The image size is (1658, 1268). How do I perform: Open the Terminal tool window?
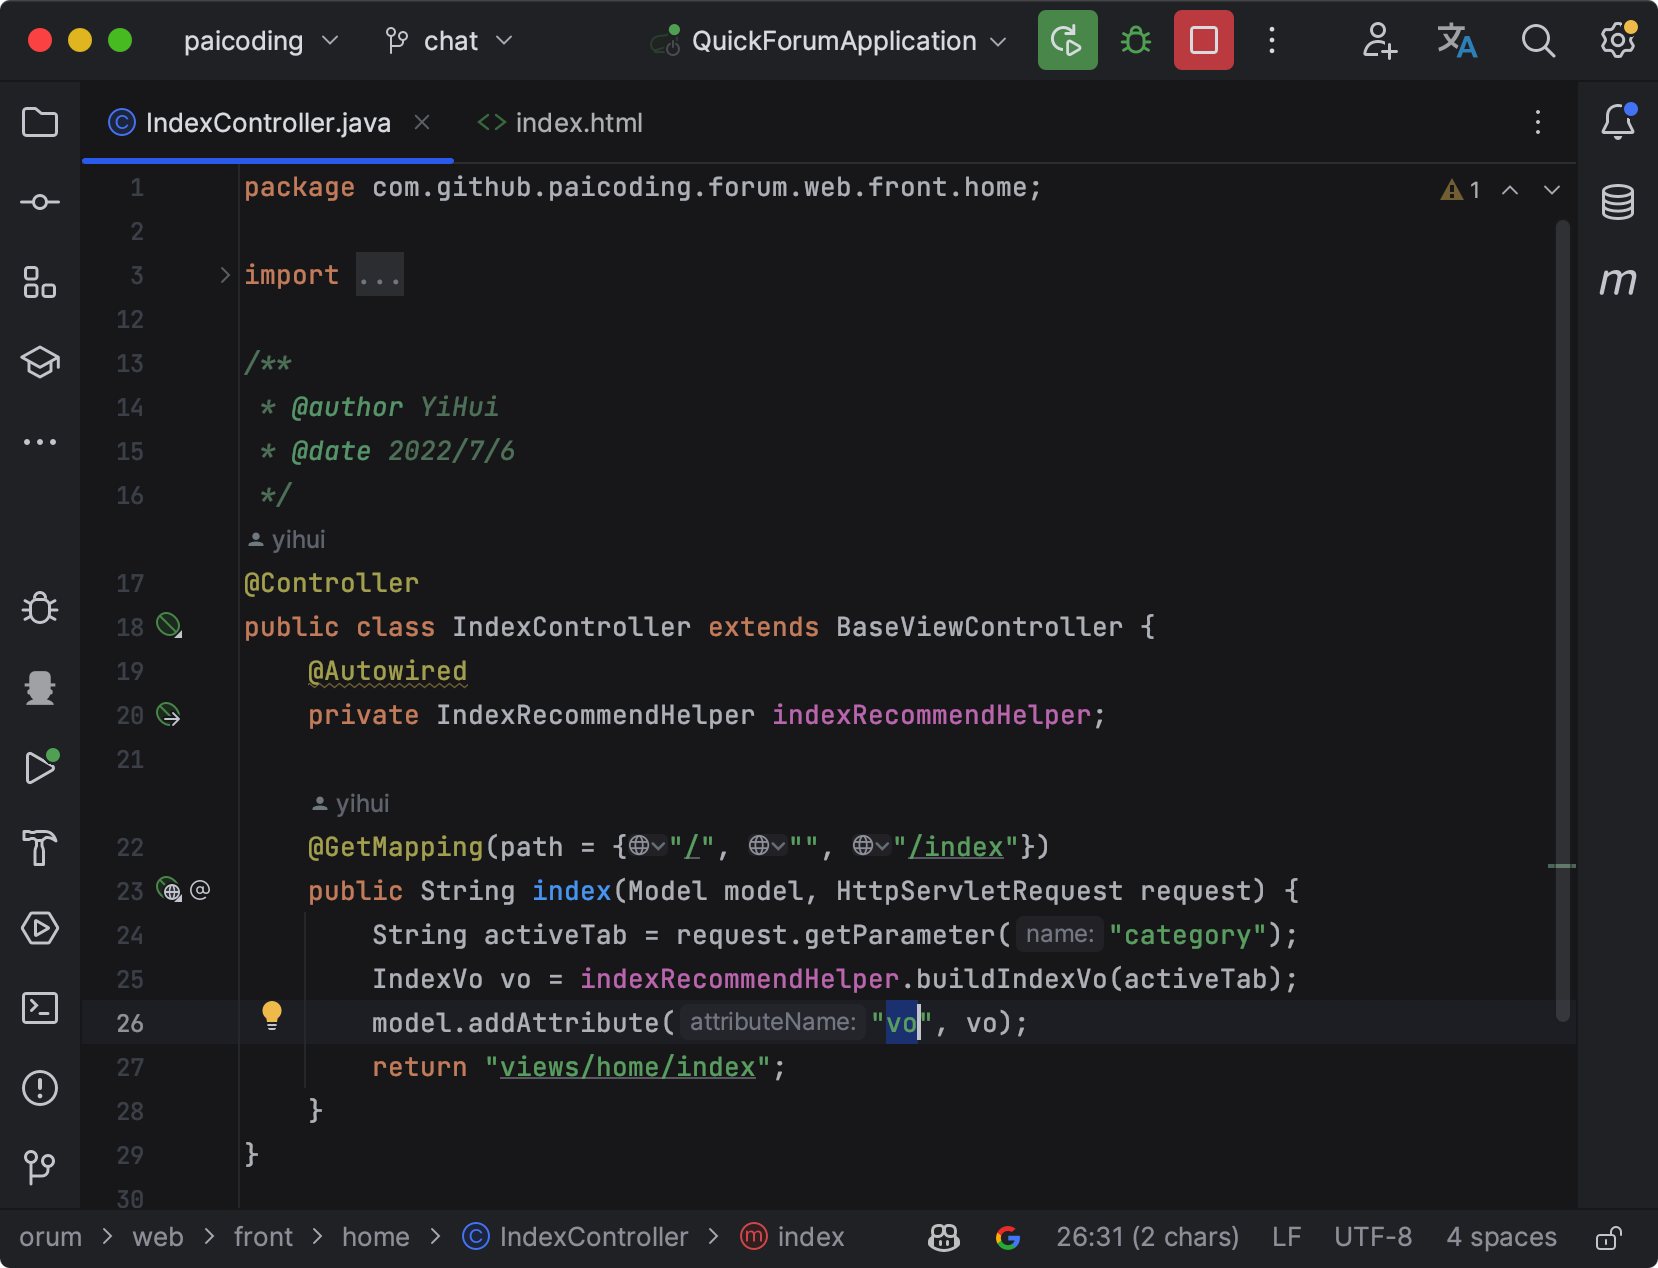[40, 1008]
